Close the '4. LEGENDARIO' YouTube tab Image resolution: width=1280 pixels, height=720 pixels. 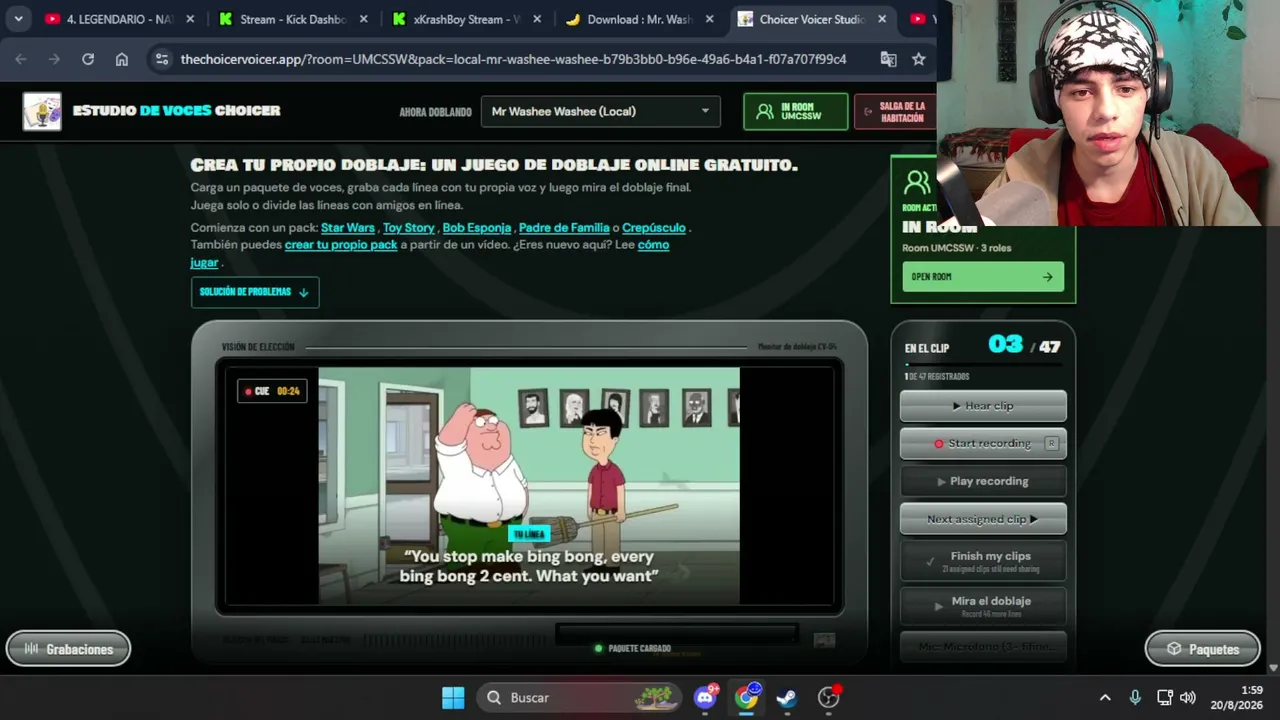(x=190, y=19)
